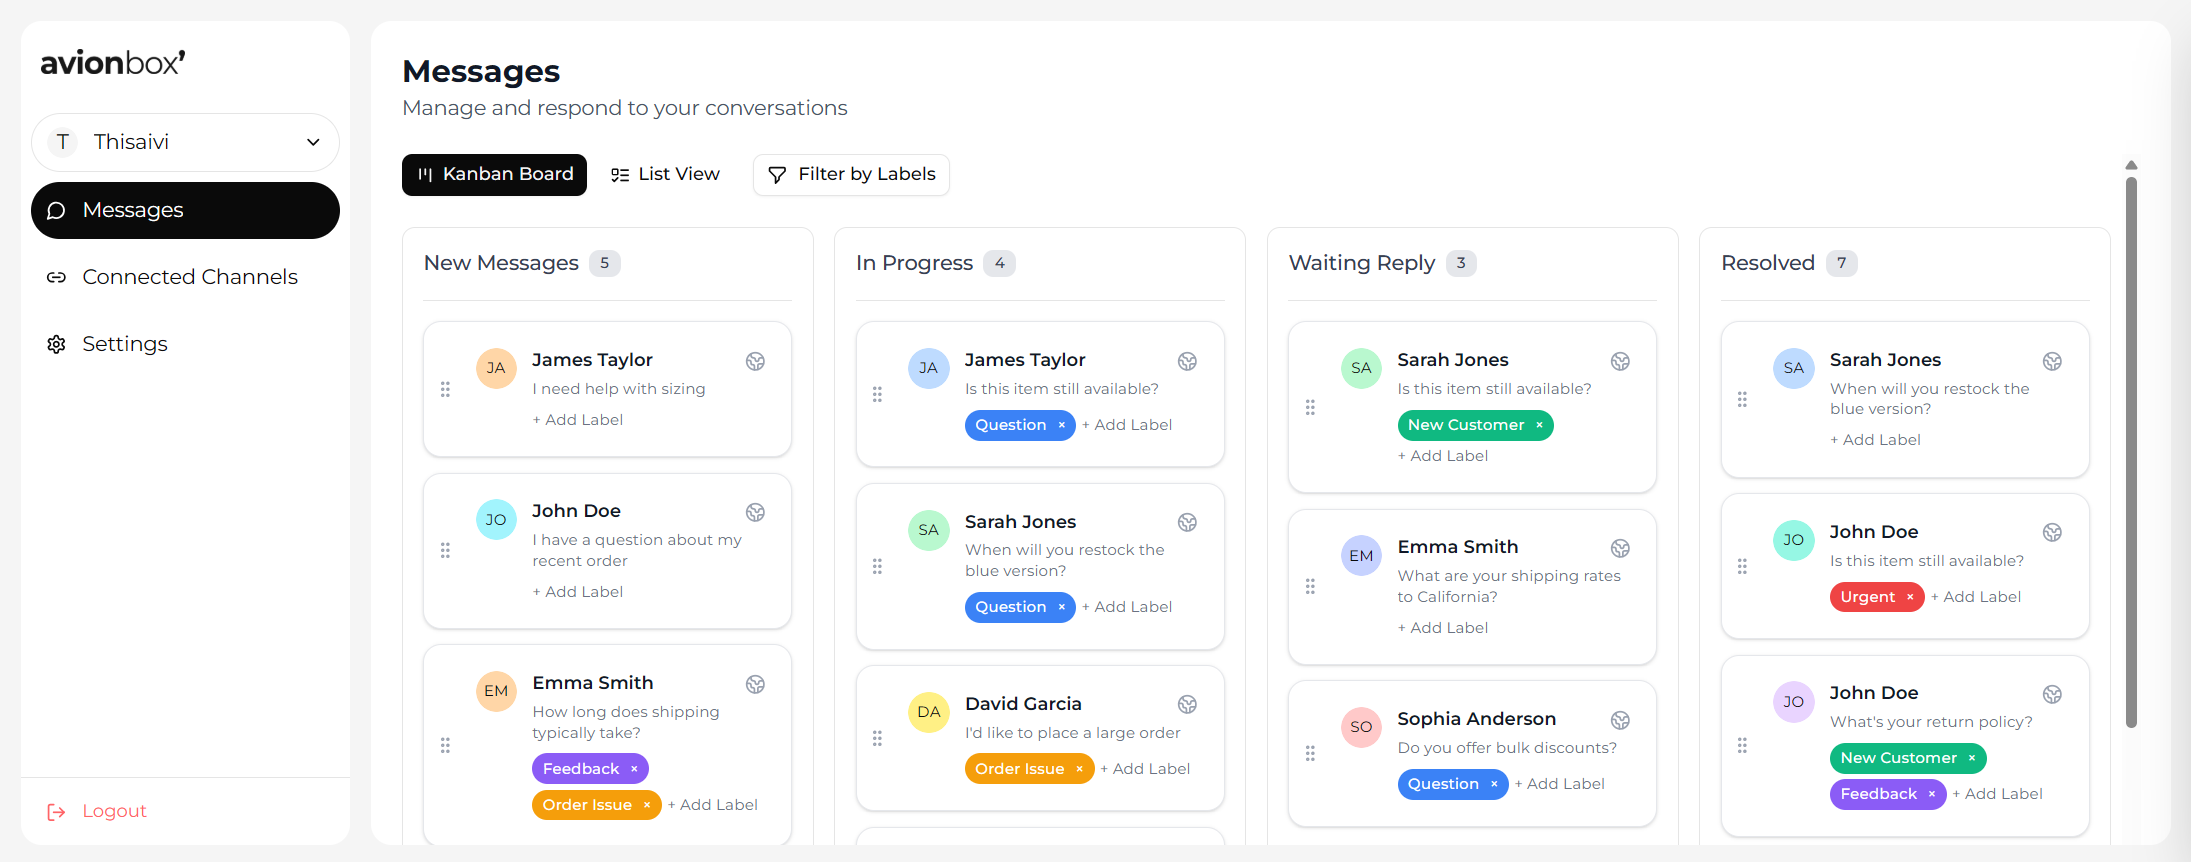Click channel icon on David Garcia's card
2191x862 pixels.
pos(1187,704)
